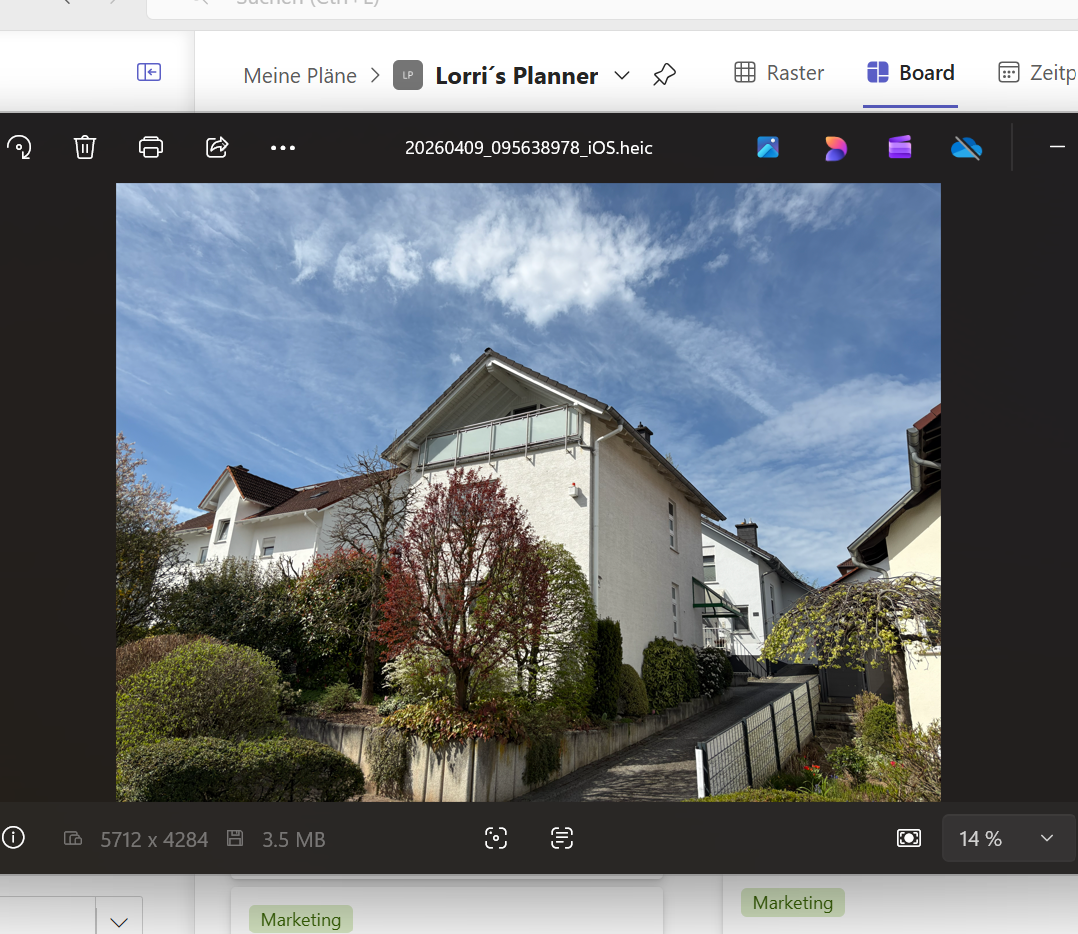Click the image dimensions 5712 x 4284
Screen dimensions: 1078x934
(154, 839)
